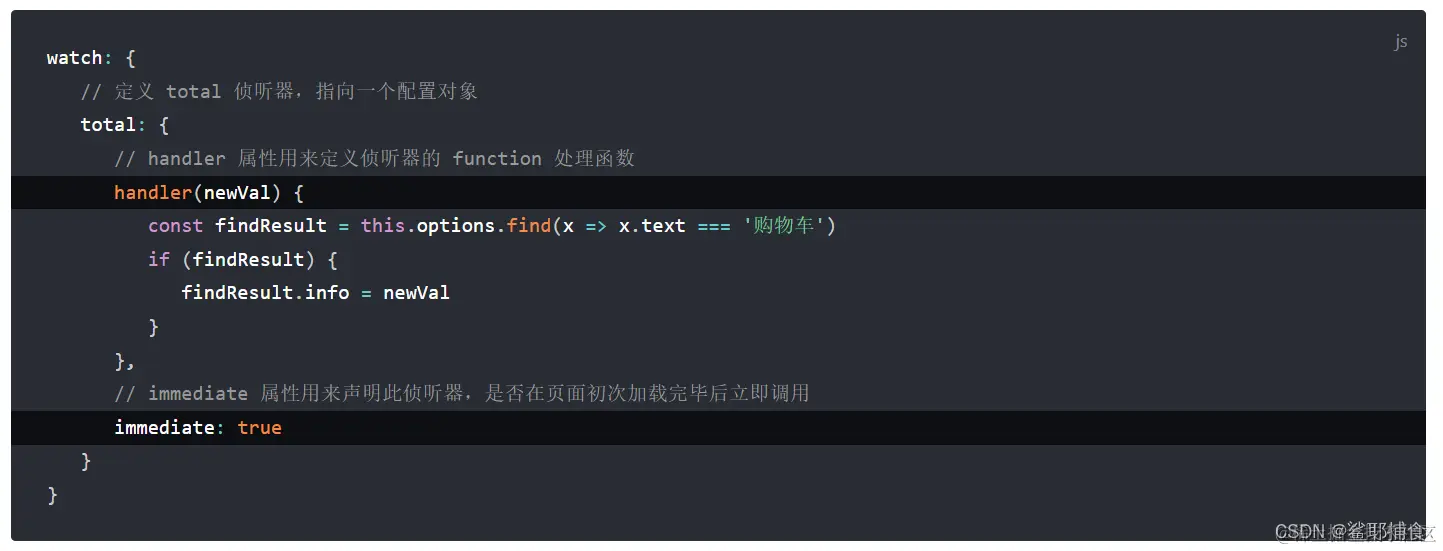Click the 'true' boolean value
The image size is (1443, 551).
(260, 428)
